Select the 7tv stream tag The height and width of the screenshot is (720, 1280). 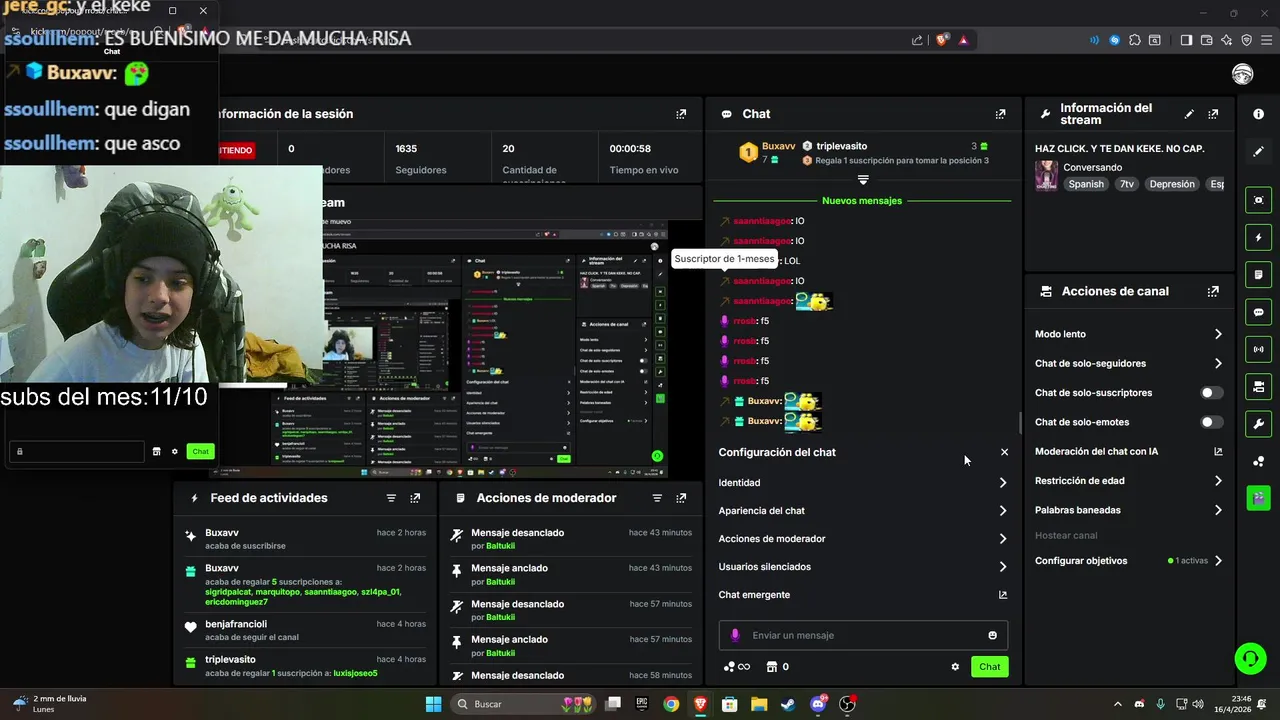coord(1127,184)
